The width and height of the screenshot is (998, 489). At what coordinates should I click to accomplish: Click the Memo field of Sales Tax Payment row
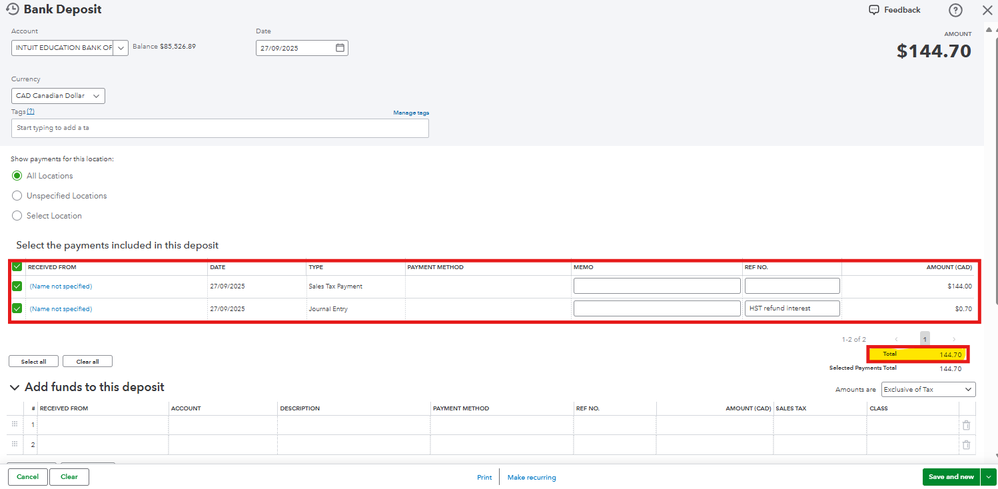tap(657, 287)
